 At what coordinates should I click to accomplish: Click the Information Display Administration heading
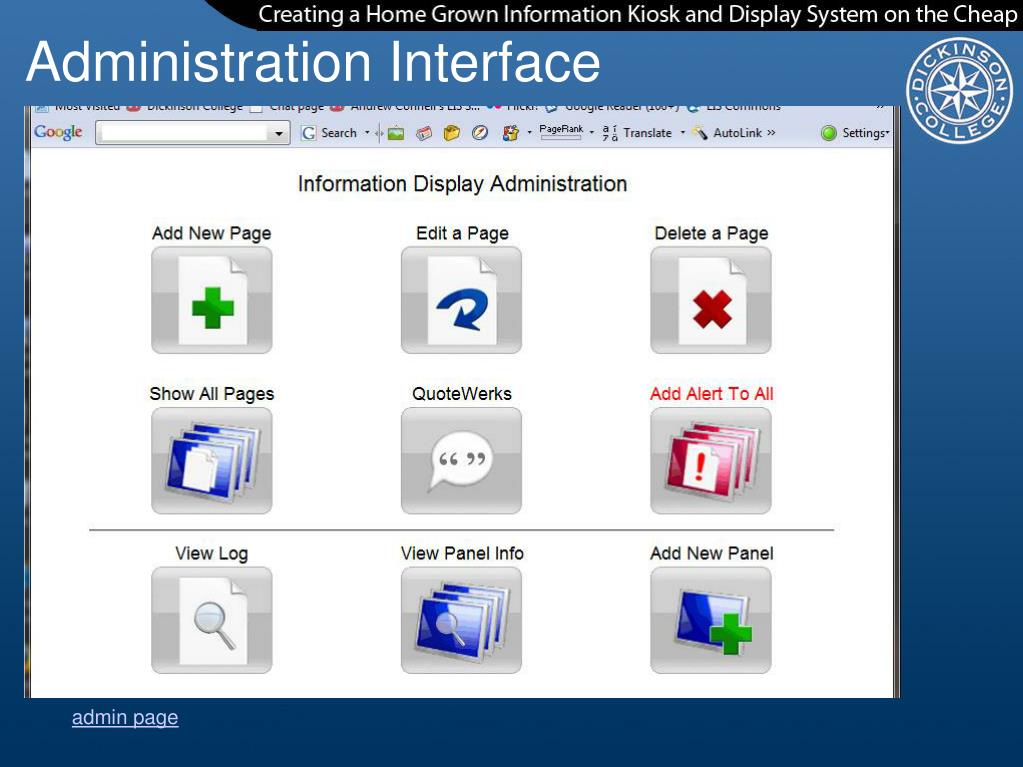[462, 184]
